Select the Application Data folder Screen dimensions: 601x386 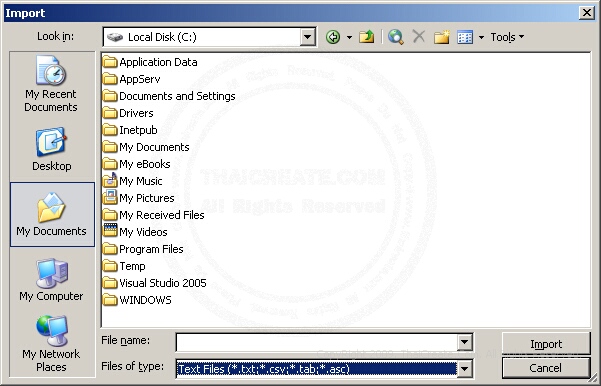point(150,62)
